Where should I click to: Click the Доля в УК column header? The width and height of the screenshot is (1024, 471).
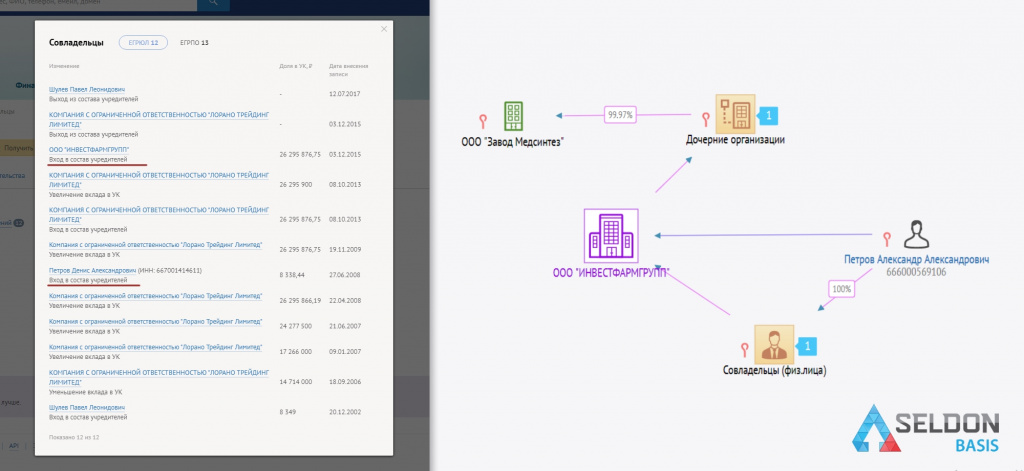point(294,66)
